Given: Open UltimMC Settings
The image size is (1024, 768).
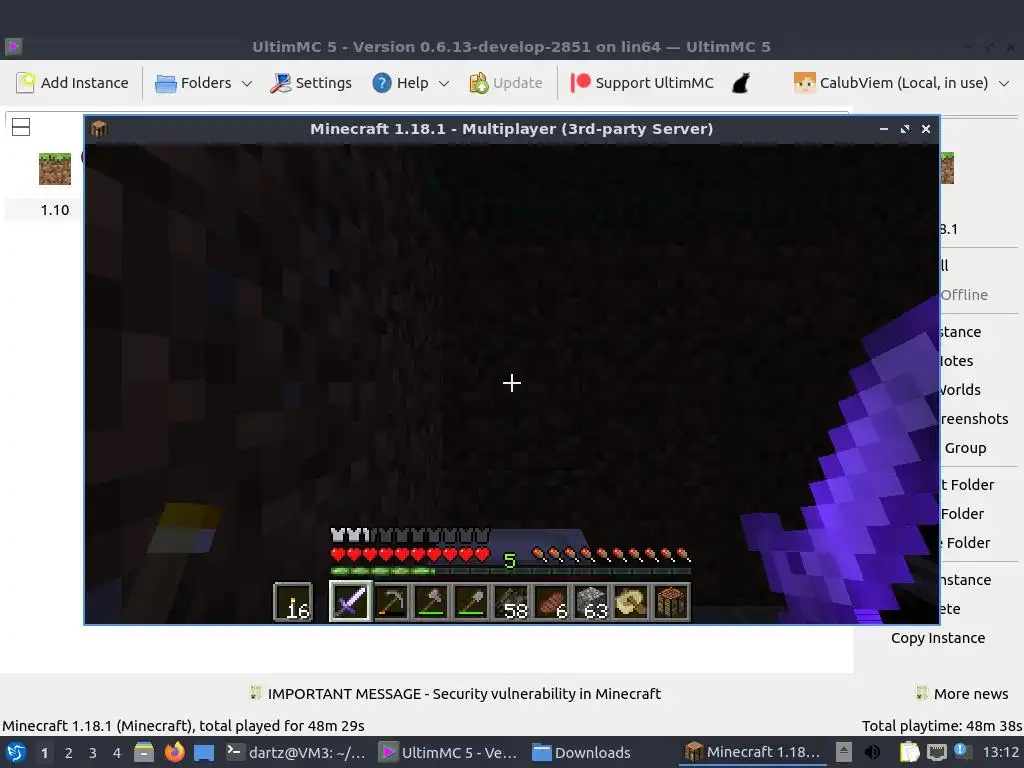Looking at the screenshot, I should 311,83.
